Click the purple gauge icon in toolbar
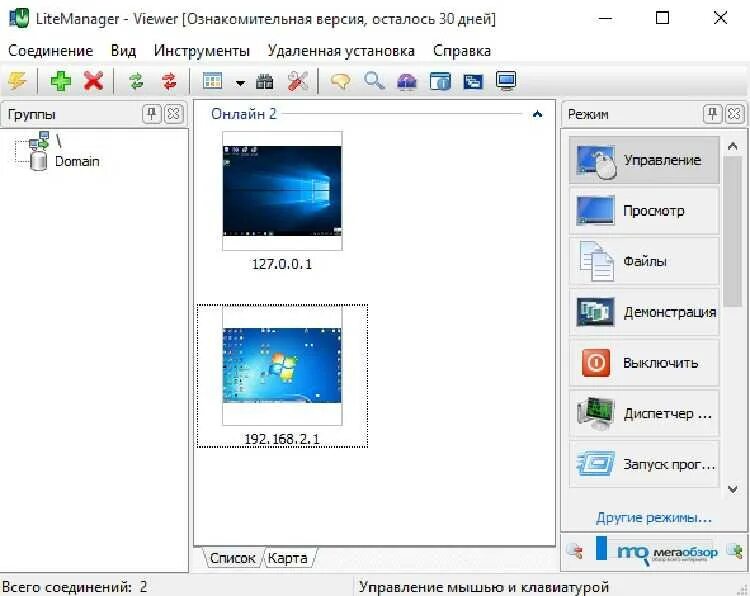The image size is (750, 596). tap(407, 81)
